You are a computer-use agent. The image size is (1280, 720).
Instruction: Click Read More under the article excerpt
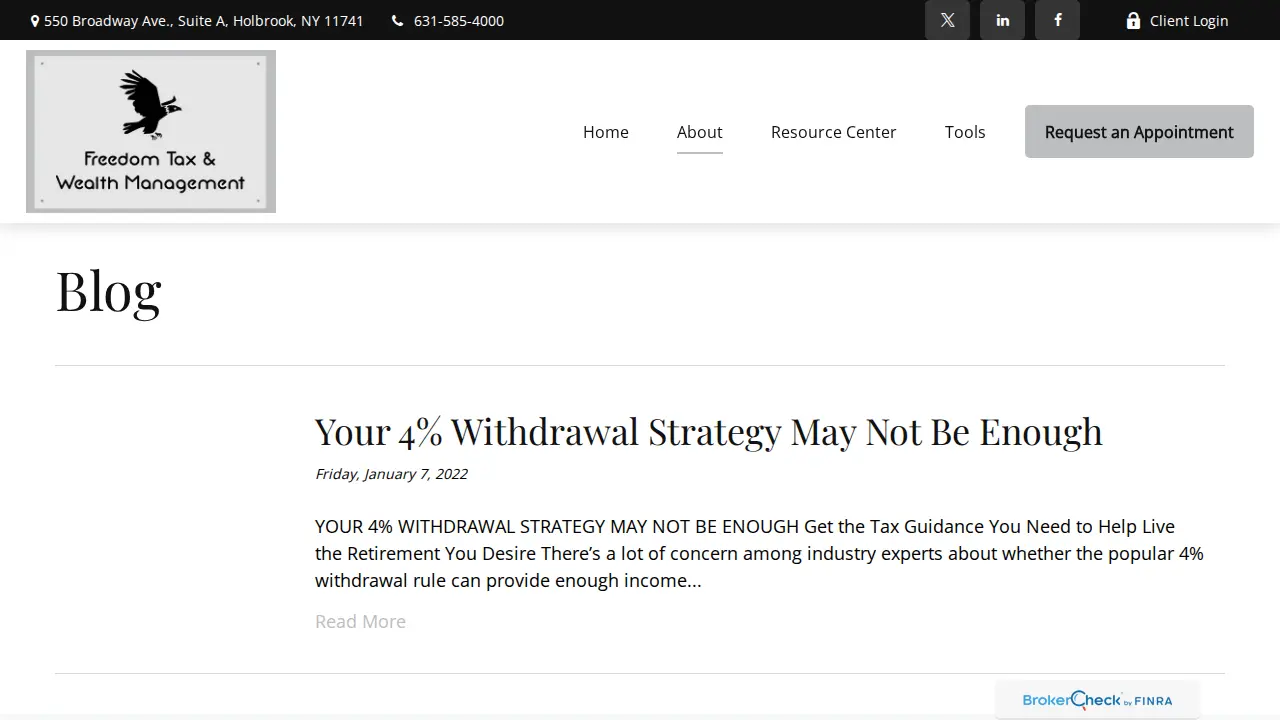tap(360, 621)
